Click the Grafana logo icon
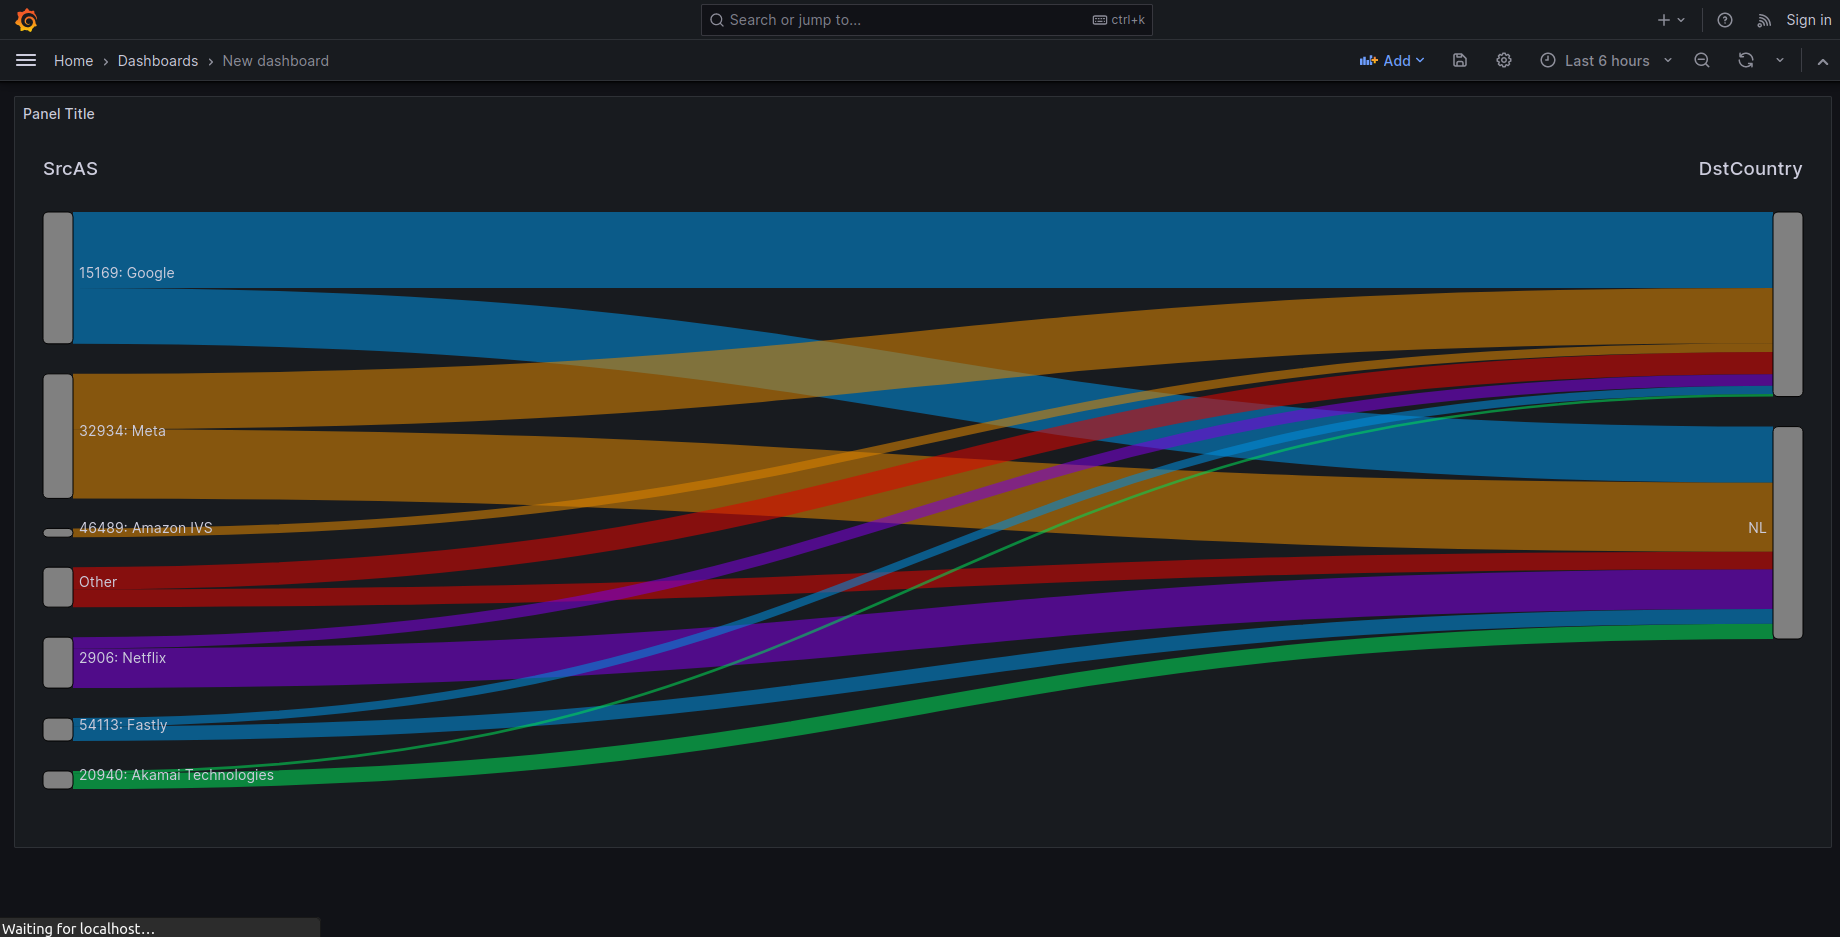 pyautogui.click(x=26, y=20)
